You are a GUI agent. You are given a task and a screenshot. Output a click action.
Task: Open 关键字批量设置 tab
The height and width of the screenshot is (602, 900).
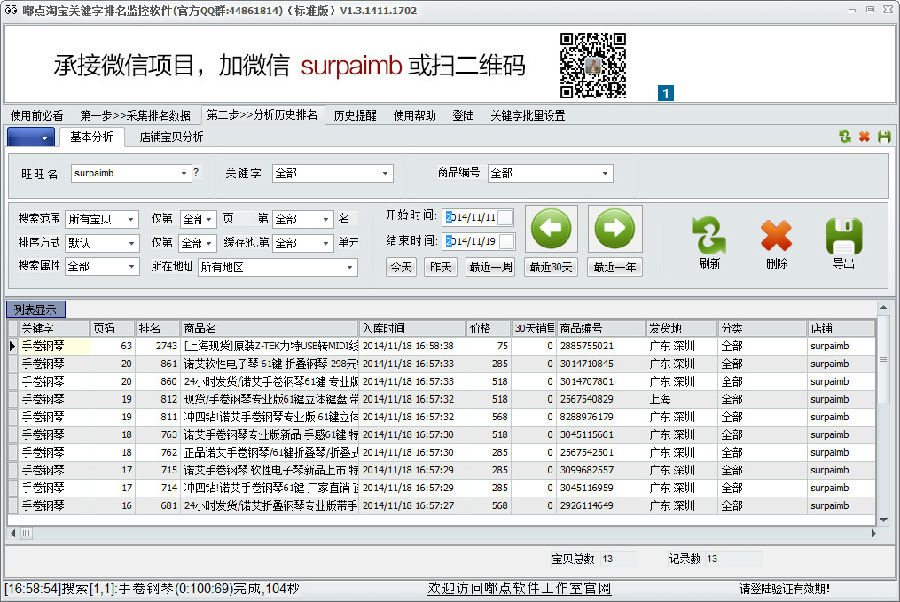[527, 115]
